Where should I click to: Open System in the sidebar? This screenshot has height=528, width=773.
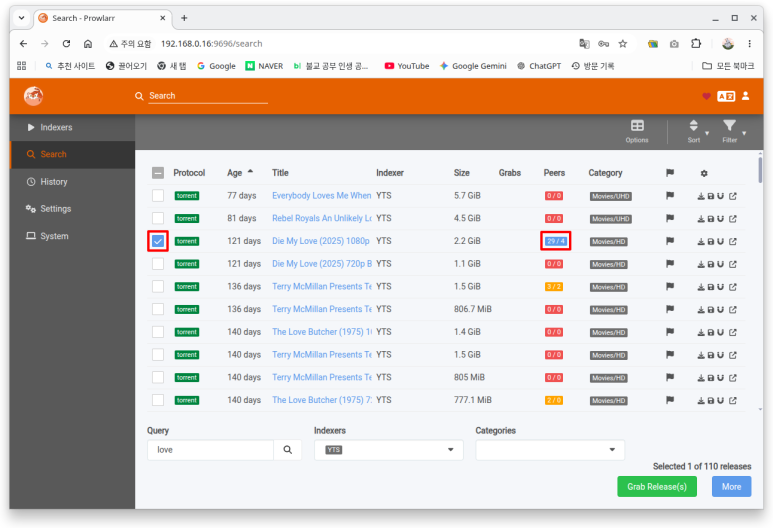click(72, 236)
